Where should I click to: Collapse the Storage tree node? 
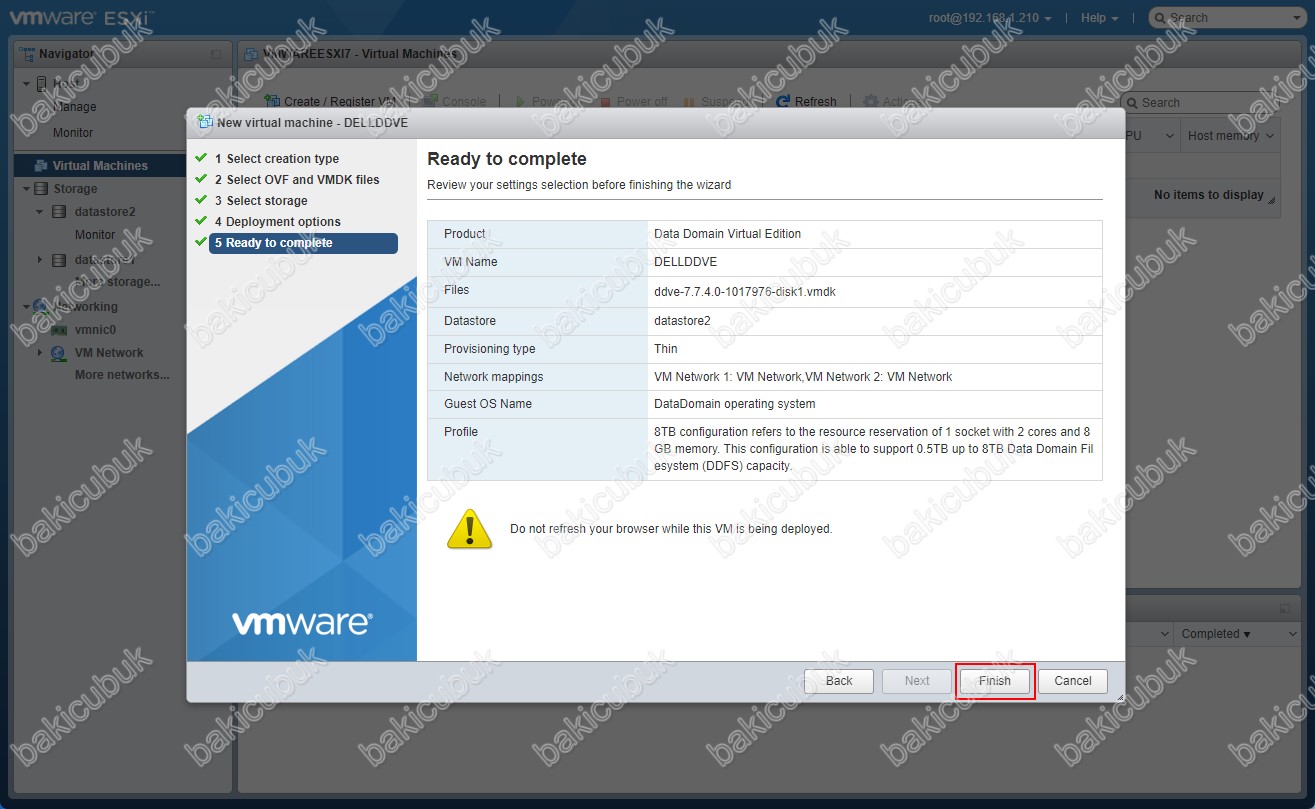(27, 188)
